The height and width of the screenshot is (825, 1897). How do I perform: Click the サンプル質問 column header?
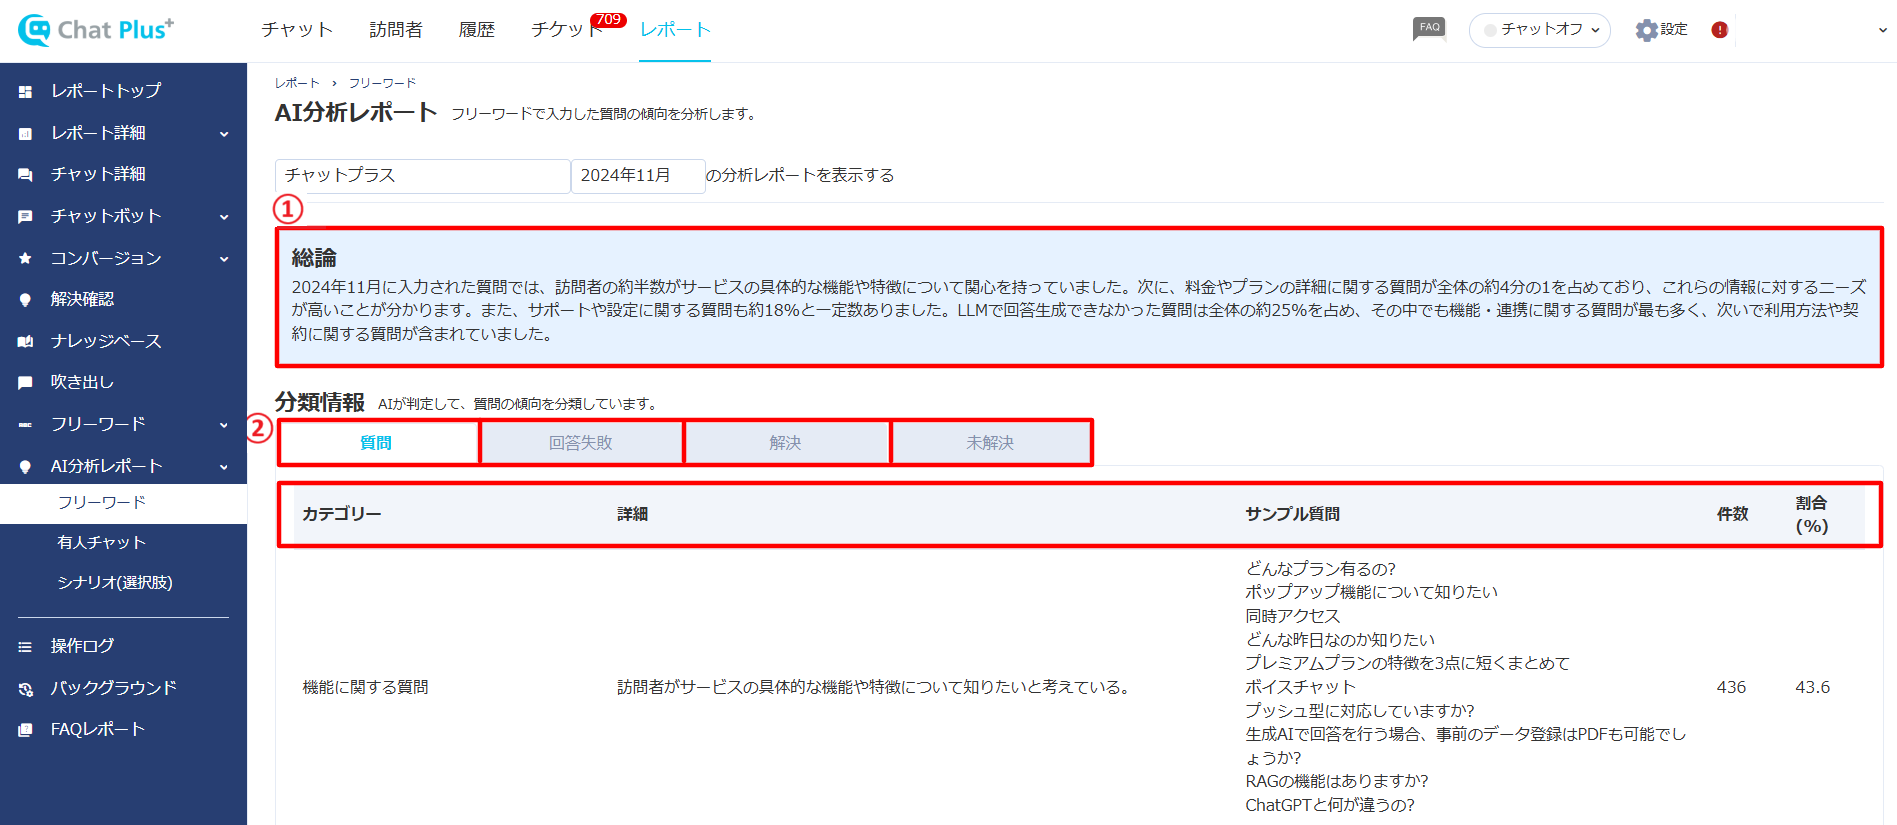click(x=1293, y=514)
